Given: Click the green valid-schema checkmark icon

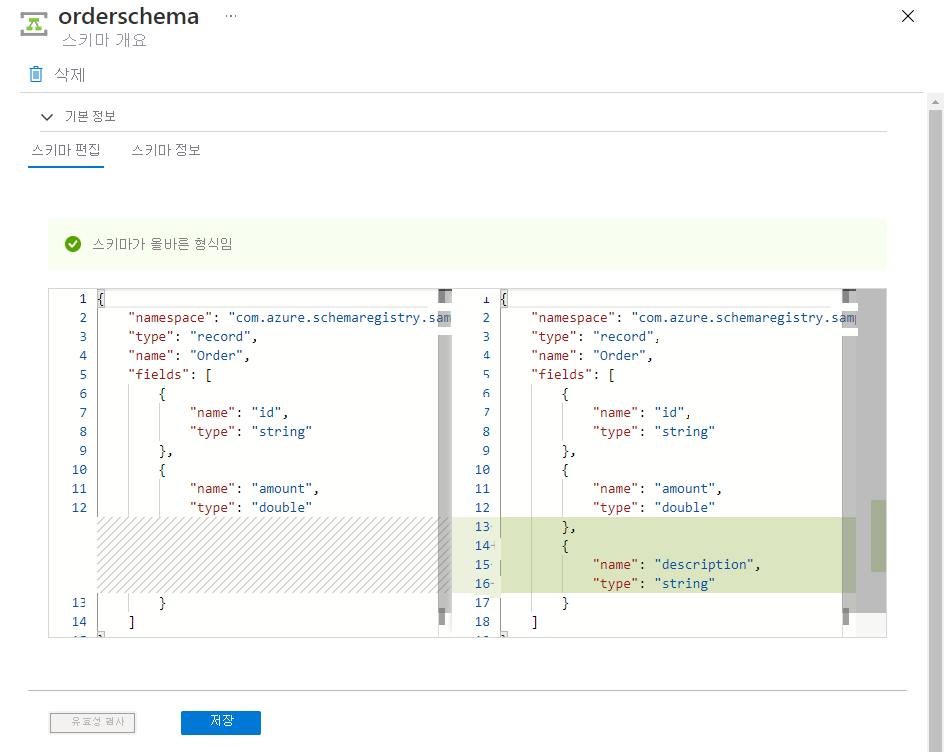Looking at the screenshot, I should tap(72, 244).
